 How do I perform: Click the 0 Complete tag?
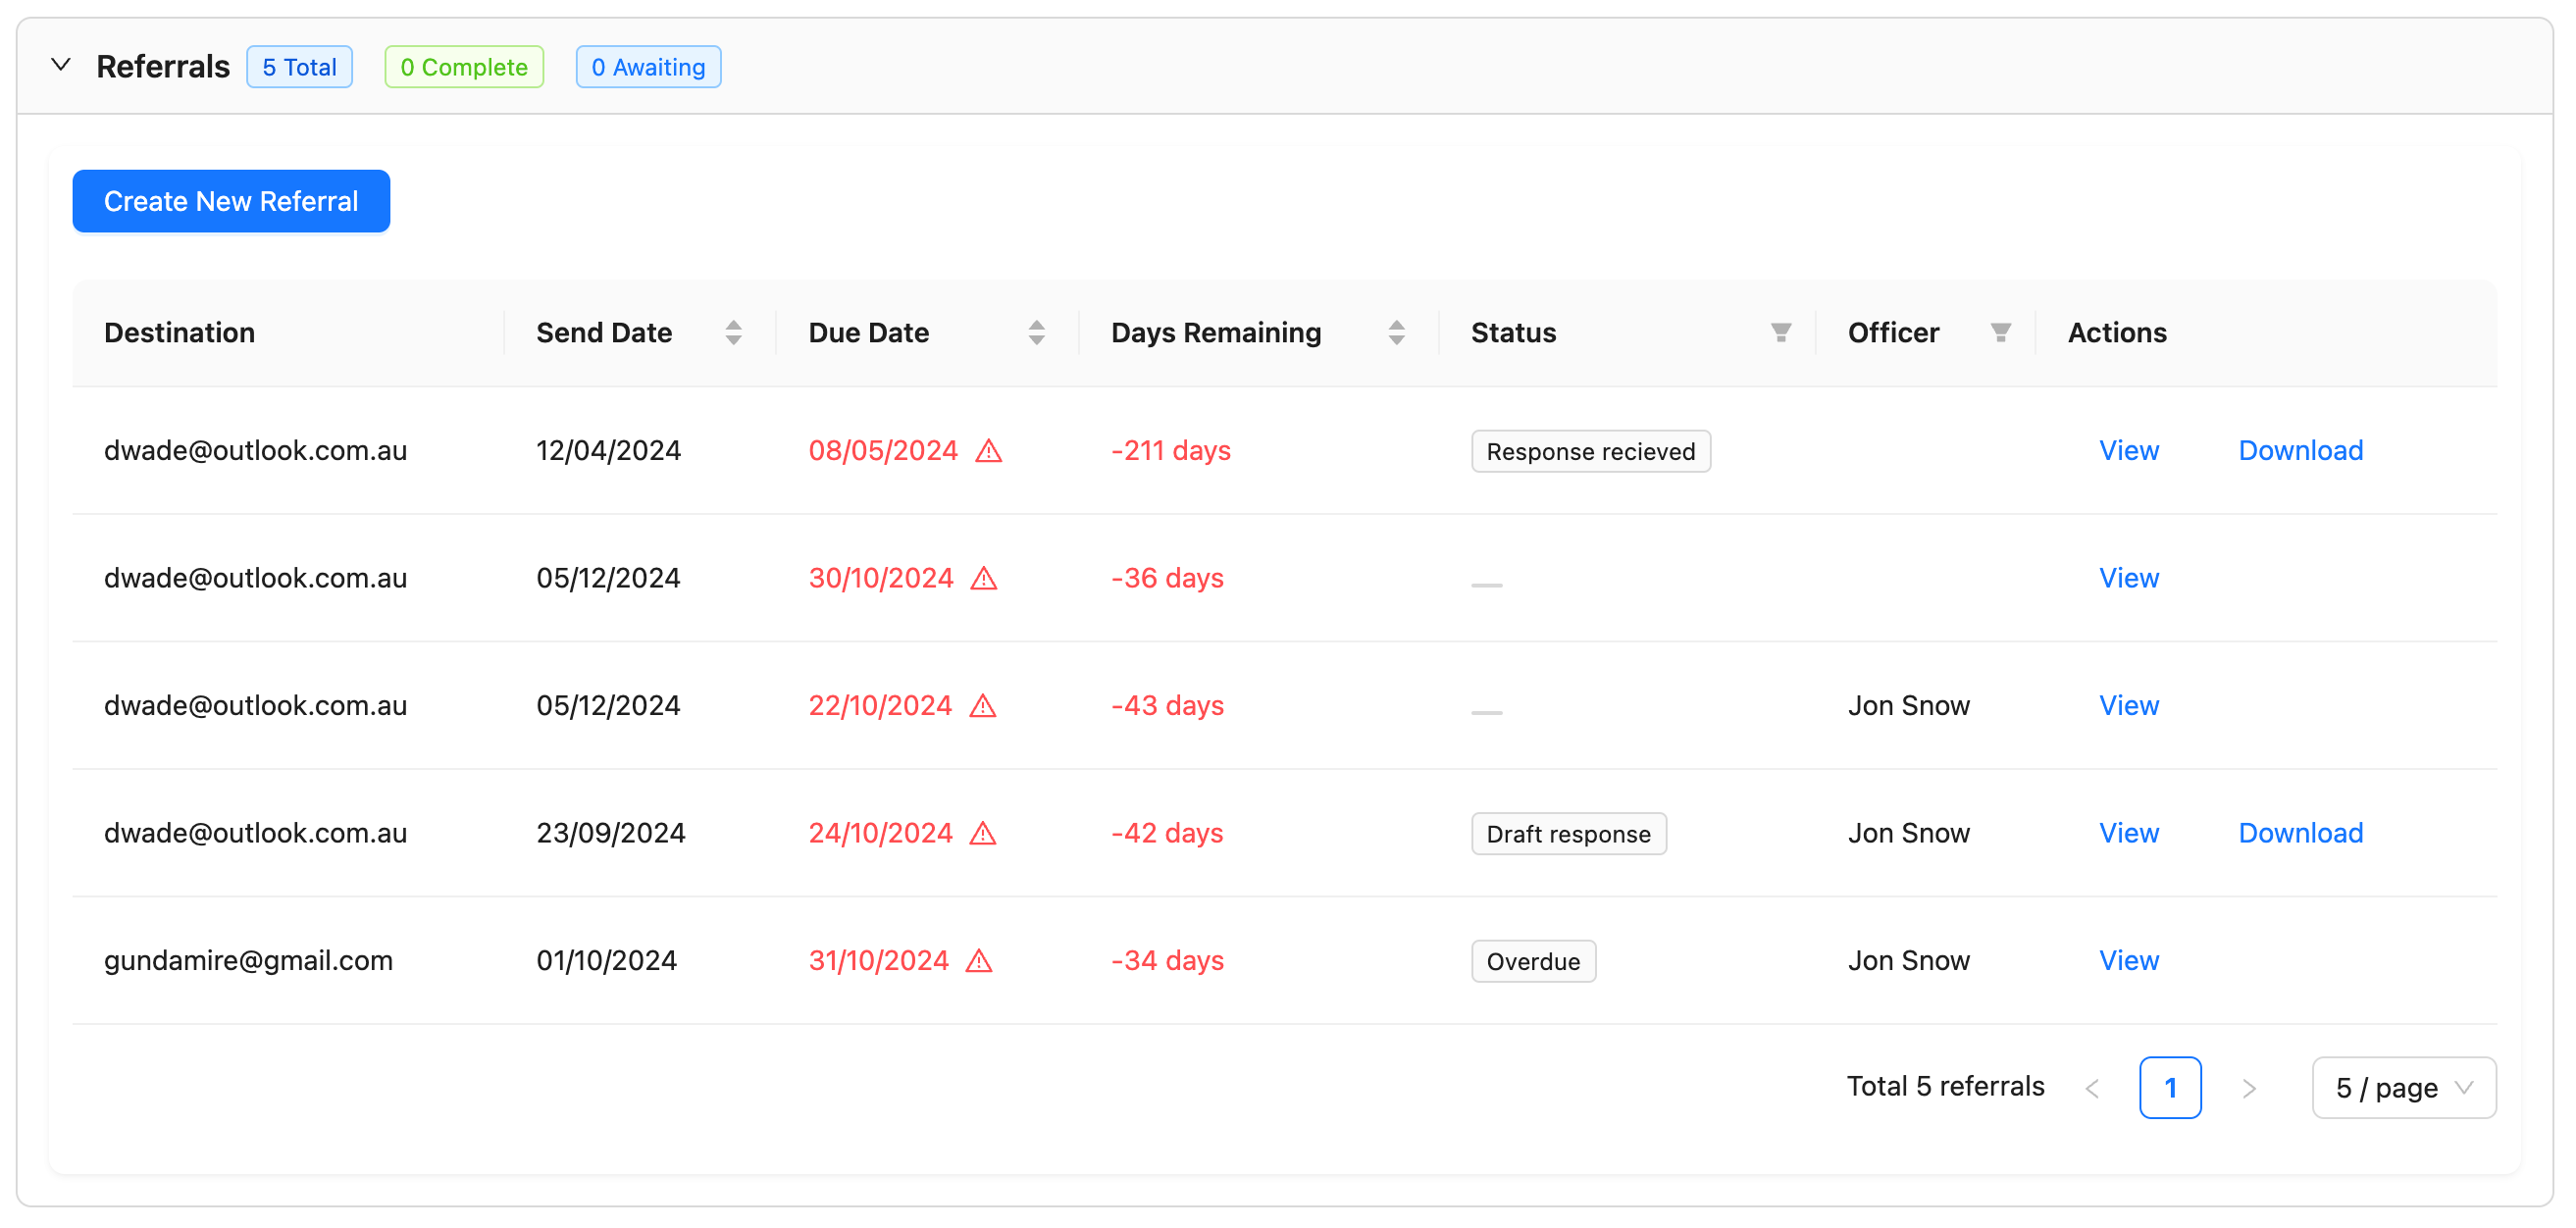(x=464, y=67)
